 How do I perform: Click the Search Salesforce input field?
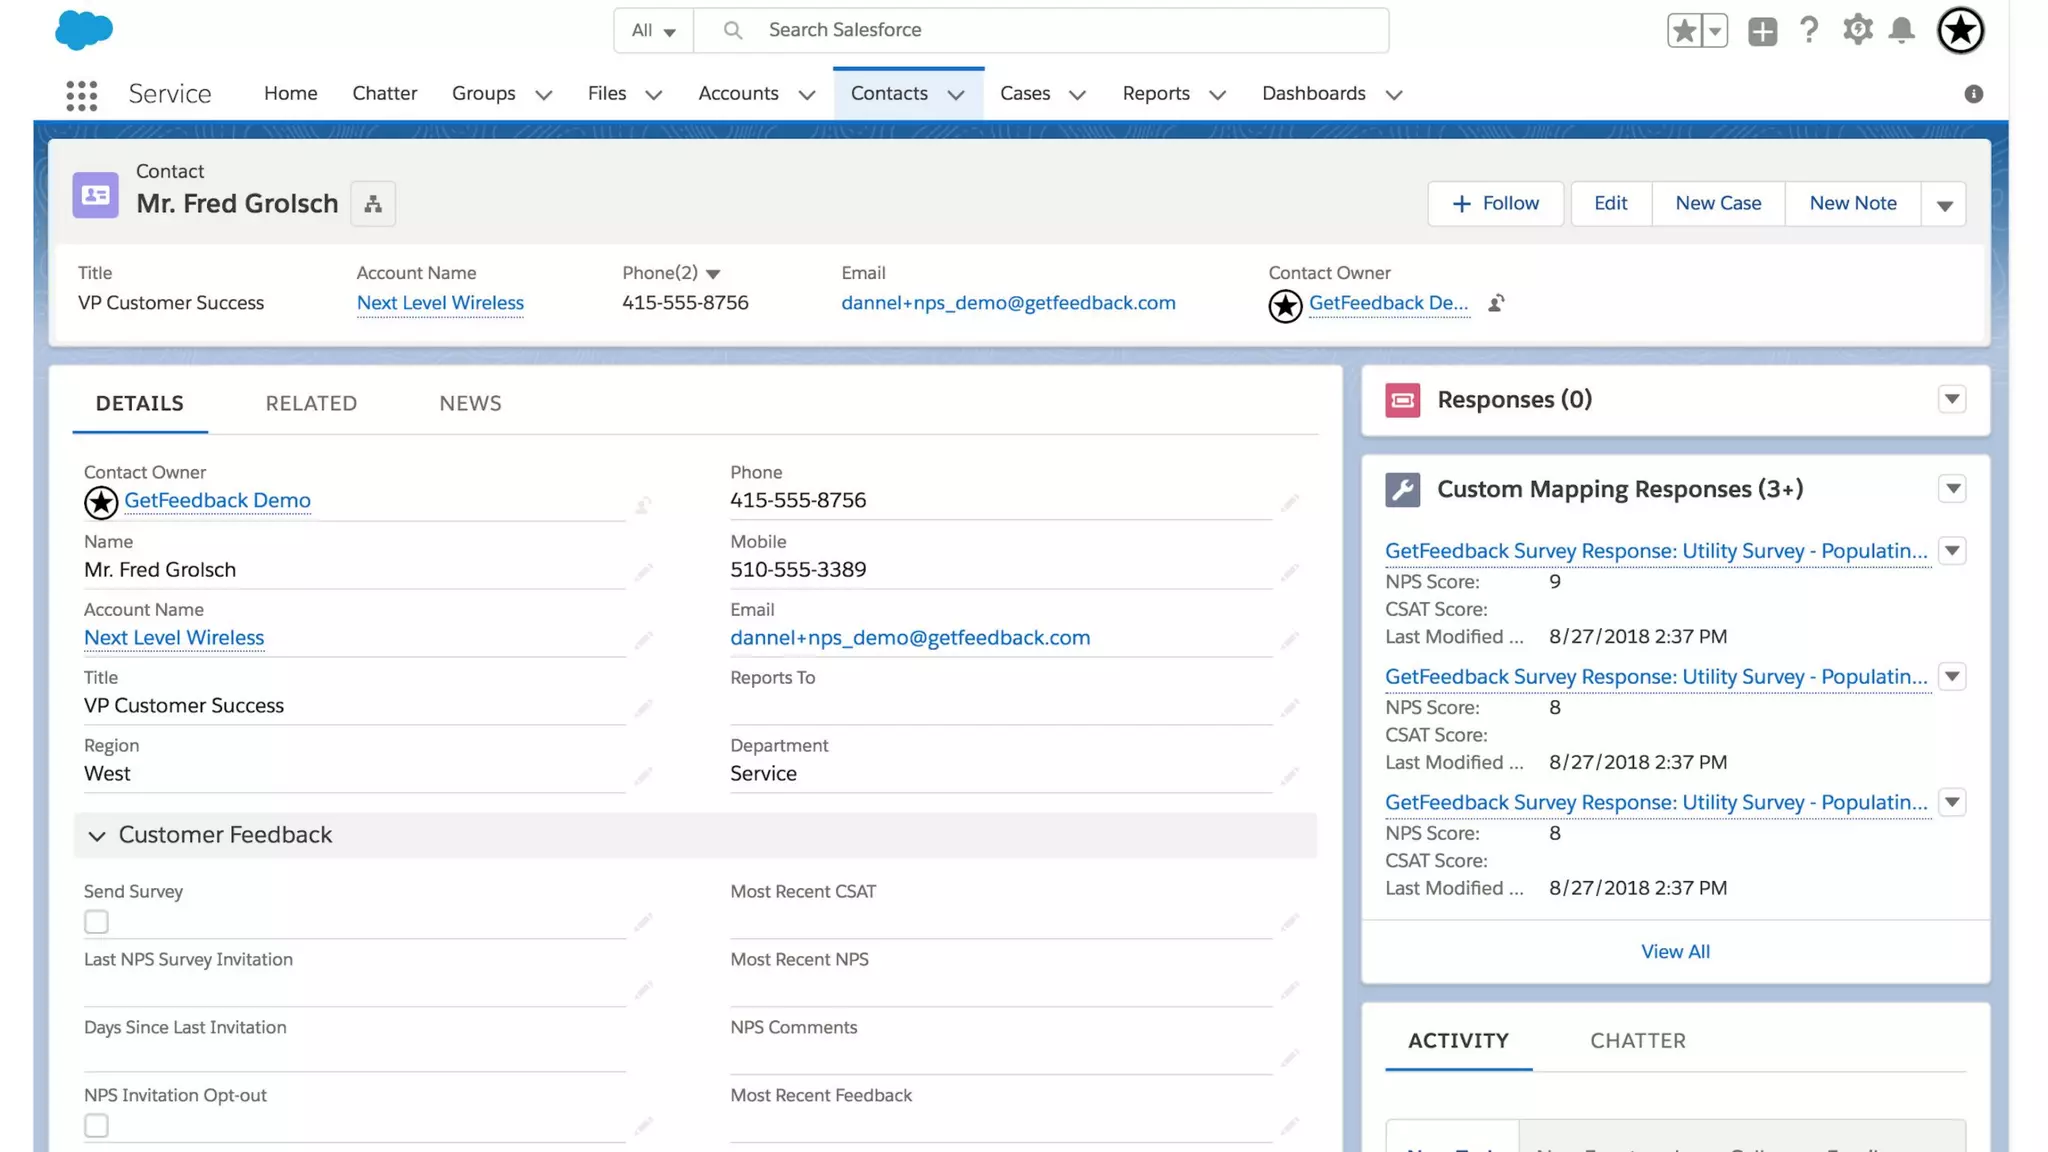click(1040, 30)
